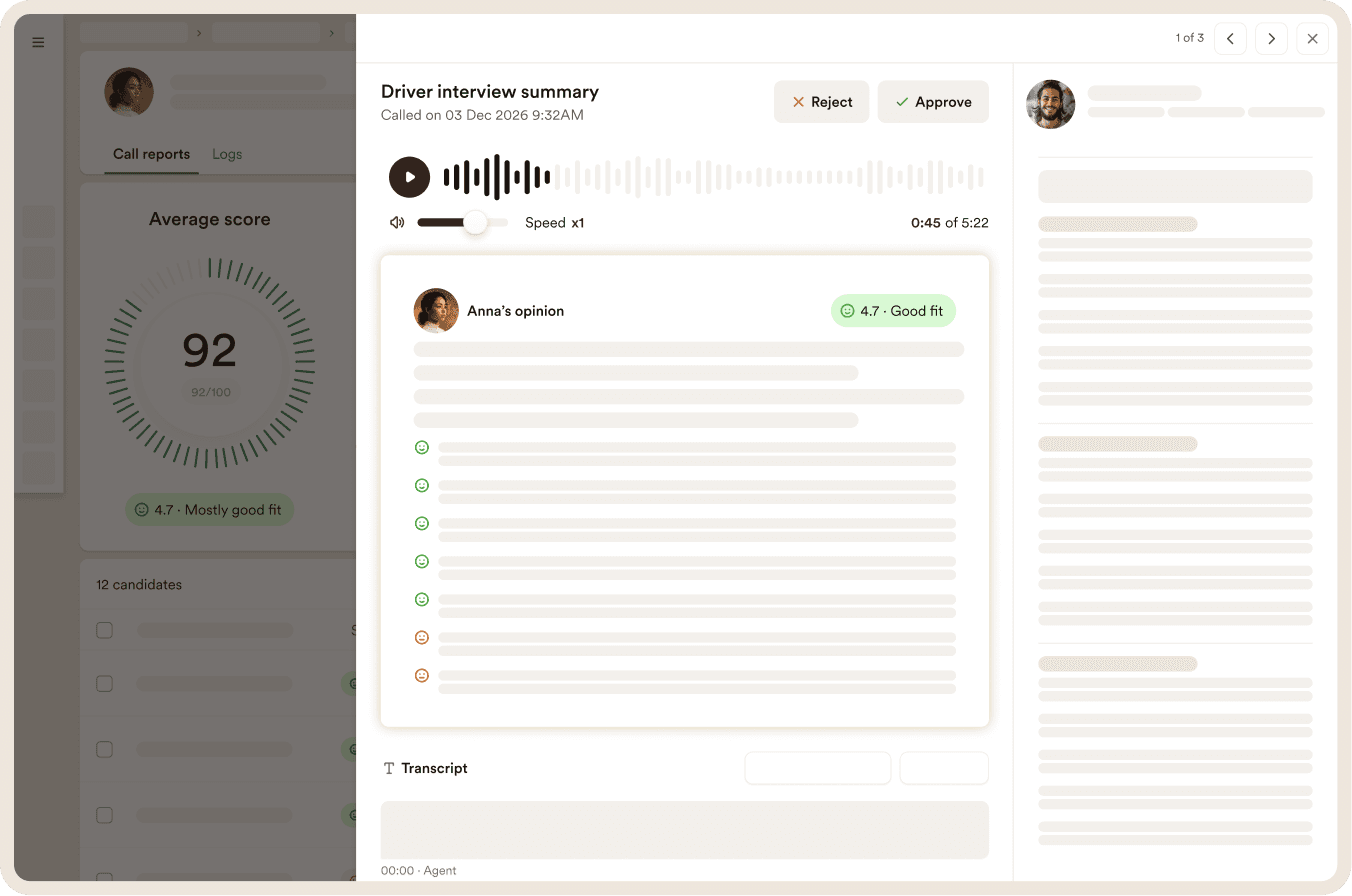Click the 4.7 · Mostly good fit badge

(x=210, y=510)
